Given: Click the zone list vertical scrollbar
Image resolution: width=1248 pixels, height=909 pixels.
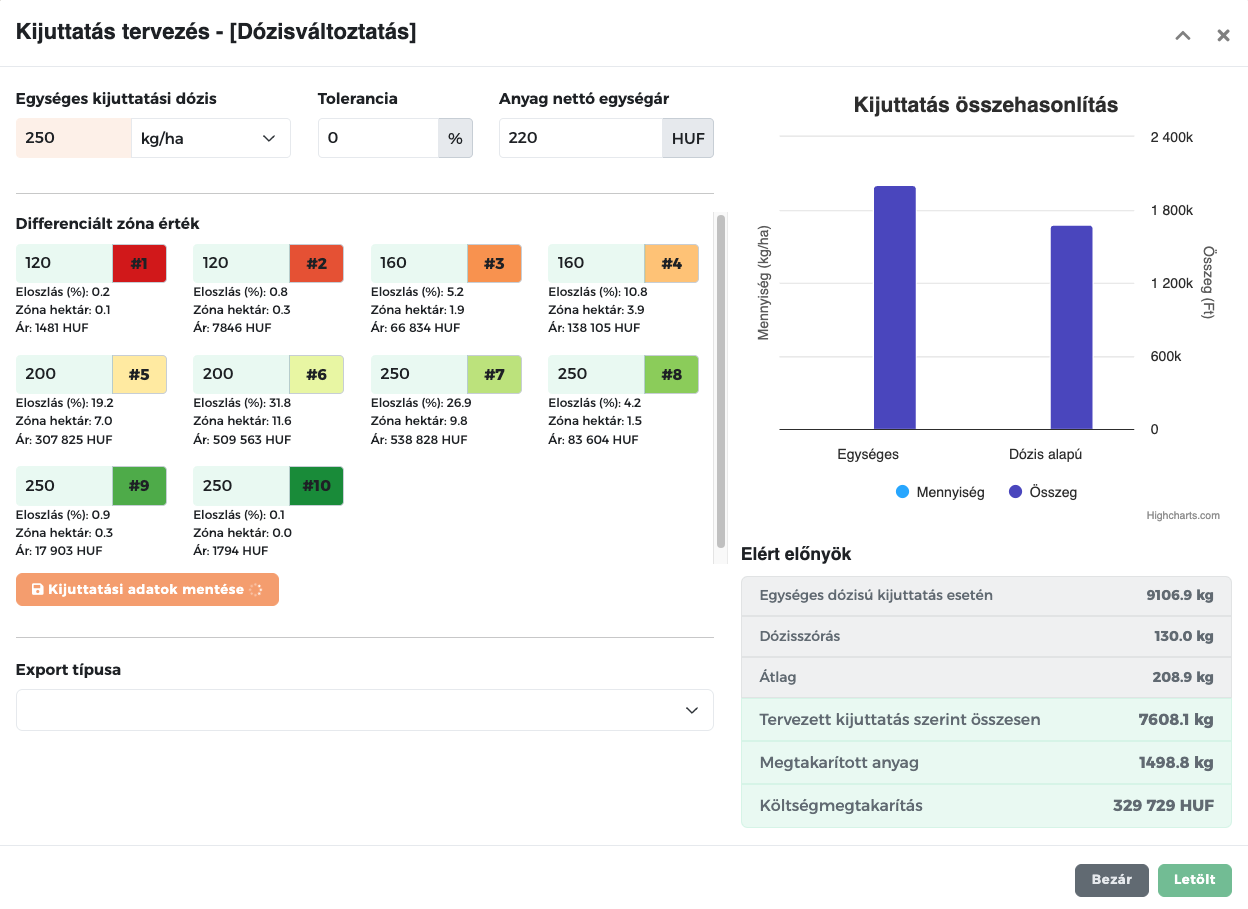Looking at the screenshot, I should tap(721, 380).
